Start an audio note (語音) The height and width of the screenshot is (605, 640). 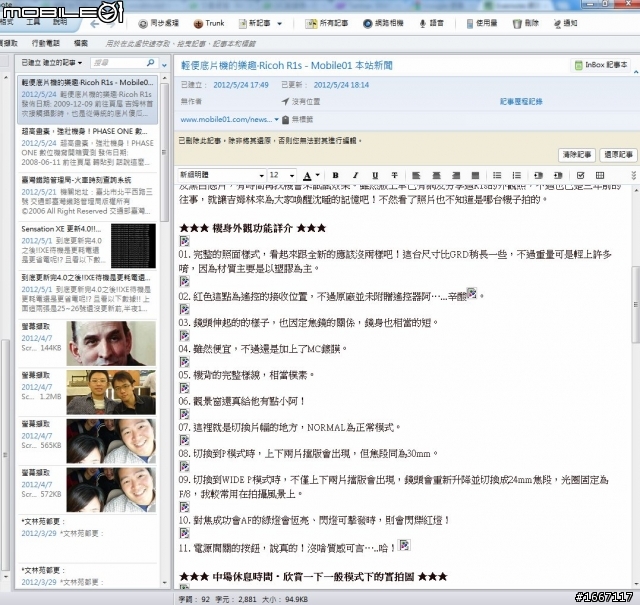[431, 23]
